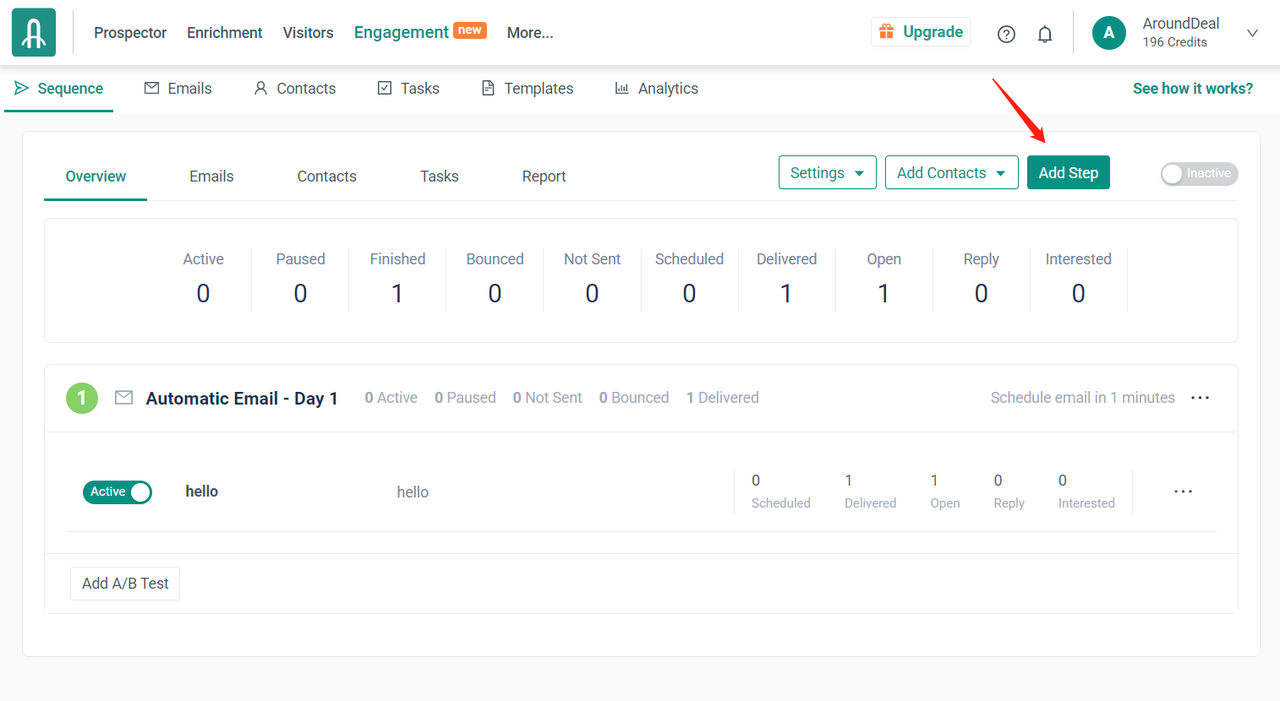Open the See how it works link
Viewport: 1280px width, 701px height.
(x=1192, y=89)
